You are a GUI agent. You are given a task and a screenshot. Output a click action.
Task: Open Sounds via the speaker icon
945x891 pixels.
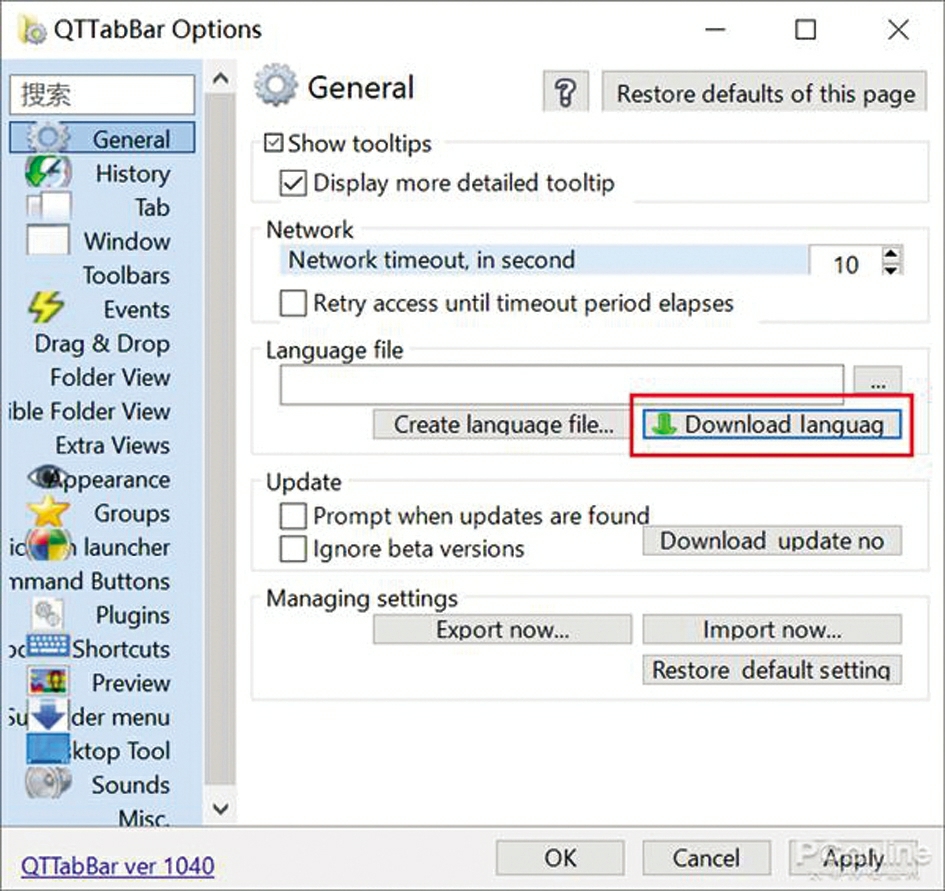(x=48, y=782)
